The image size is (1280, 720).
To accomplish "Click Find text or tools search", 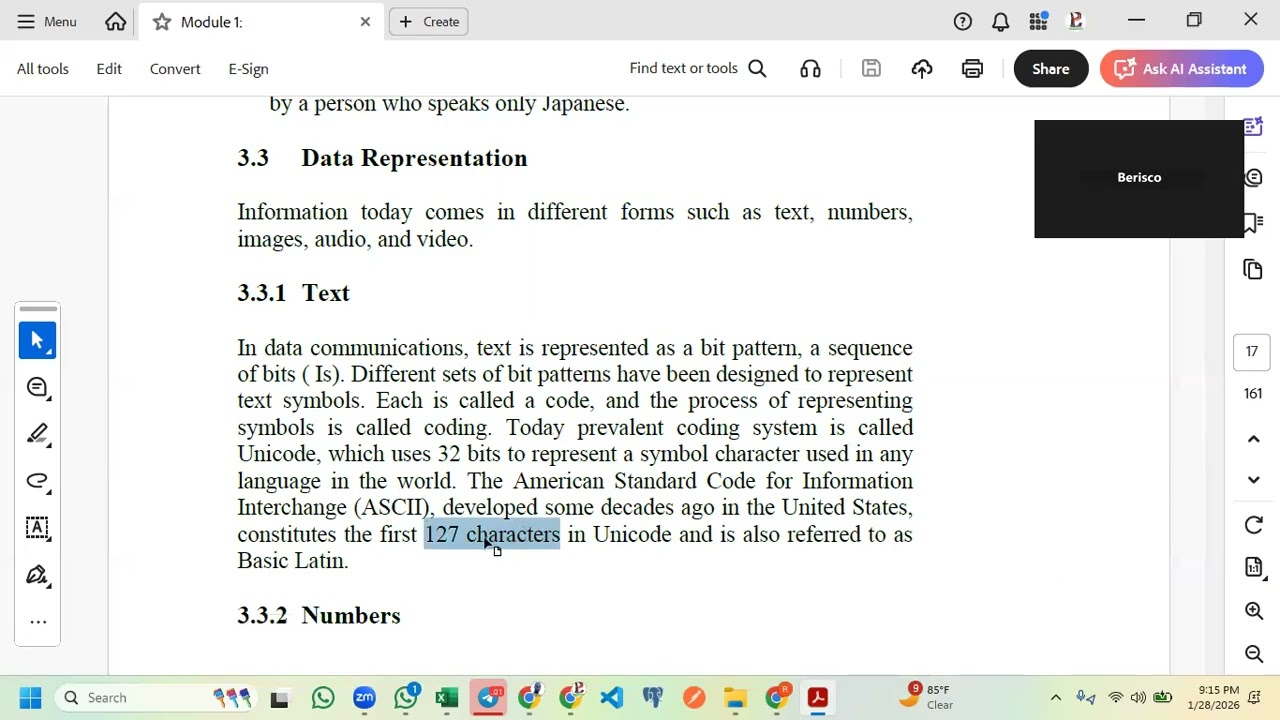I will click(x=698, y=68).
